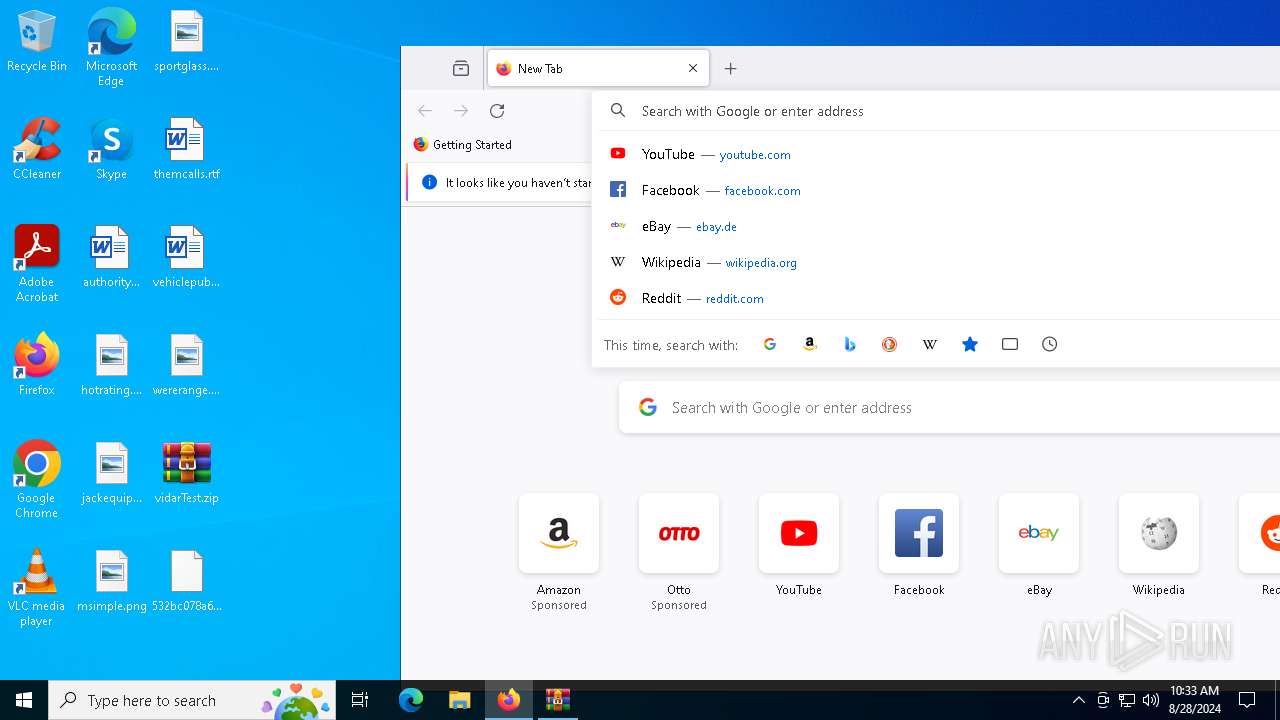Go forward in Firefox

461,111
